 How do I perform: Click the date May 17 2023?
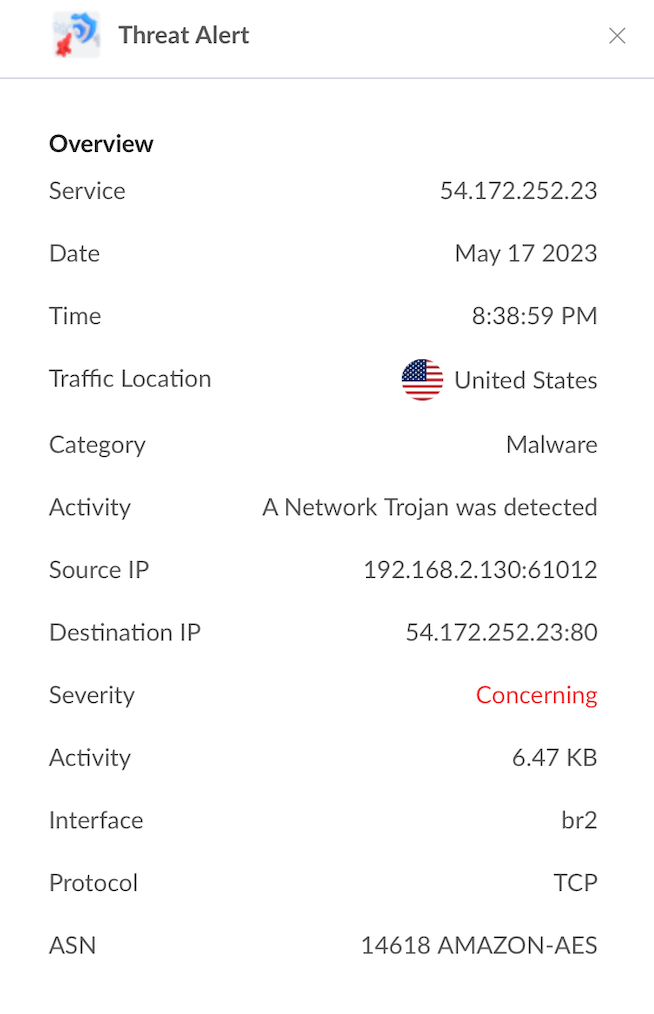pos(525,254)
